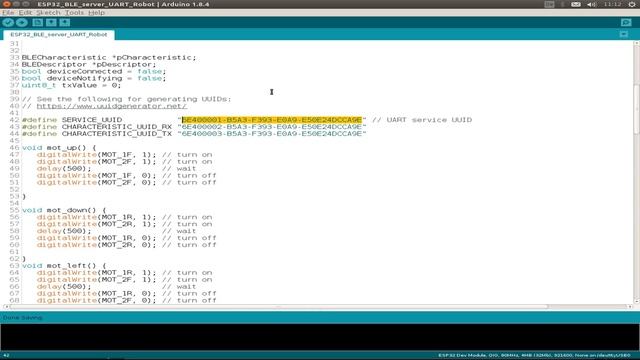Follow the uuidgenerator.net link in the comment
This screenshot has height=360, width=640.
coord(112,106)
